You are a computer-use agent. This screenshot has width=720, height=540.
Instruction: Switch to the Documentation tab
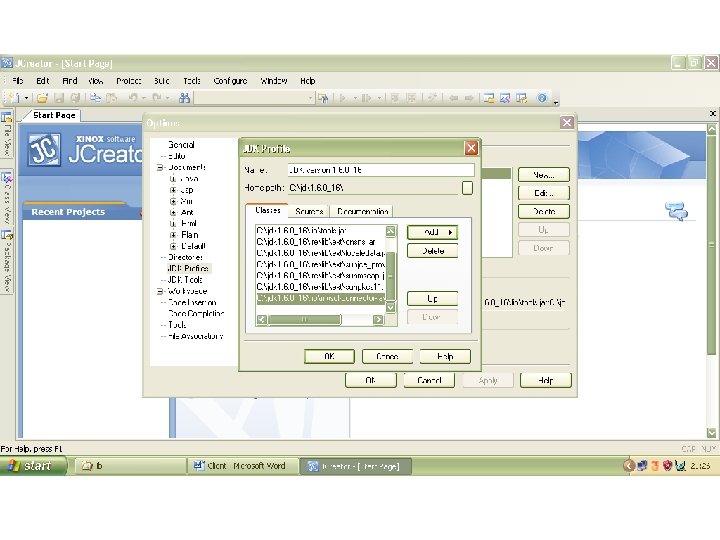(x=363, y=211)
